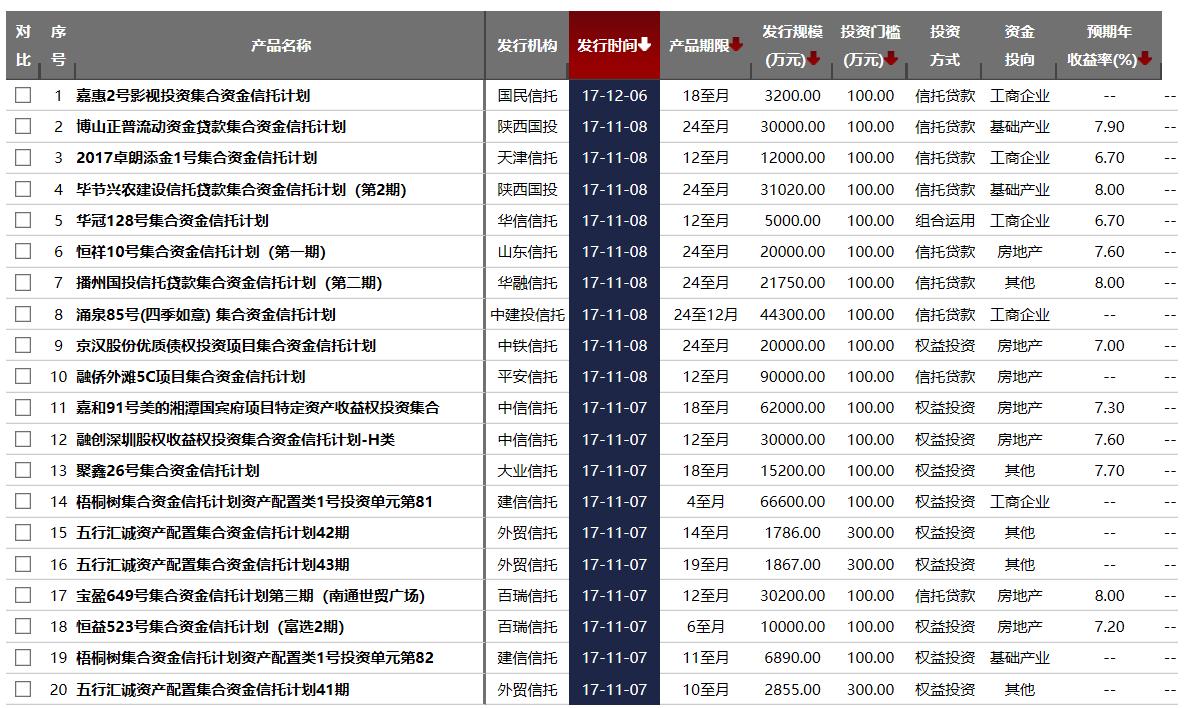
Task: Click the 中信信托 issuer on 融创深圳 row
Action: pos(528,439)
